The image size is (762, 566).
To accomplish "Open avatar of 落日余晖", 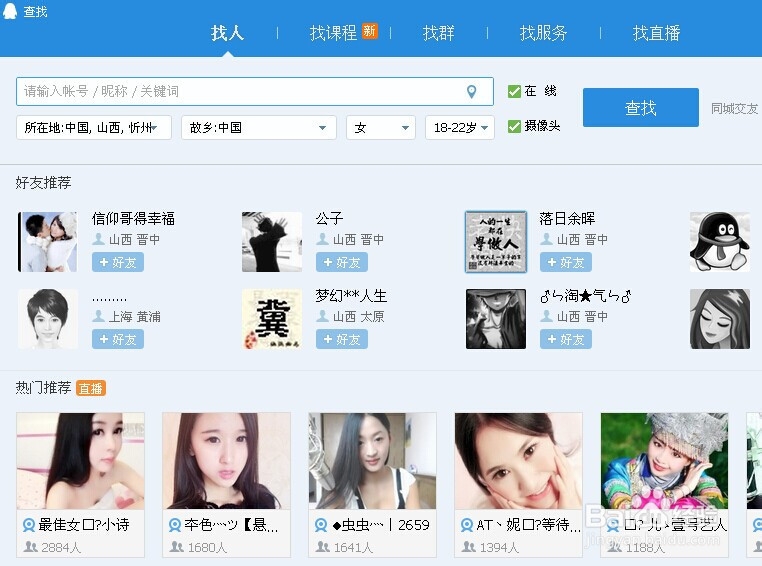I will pos(496,241).
